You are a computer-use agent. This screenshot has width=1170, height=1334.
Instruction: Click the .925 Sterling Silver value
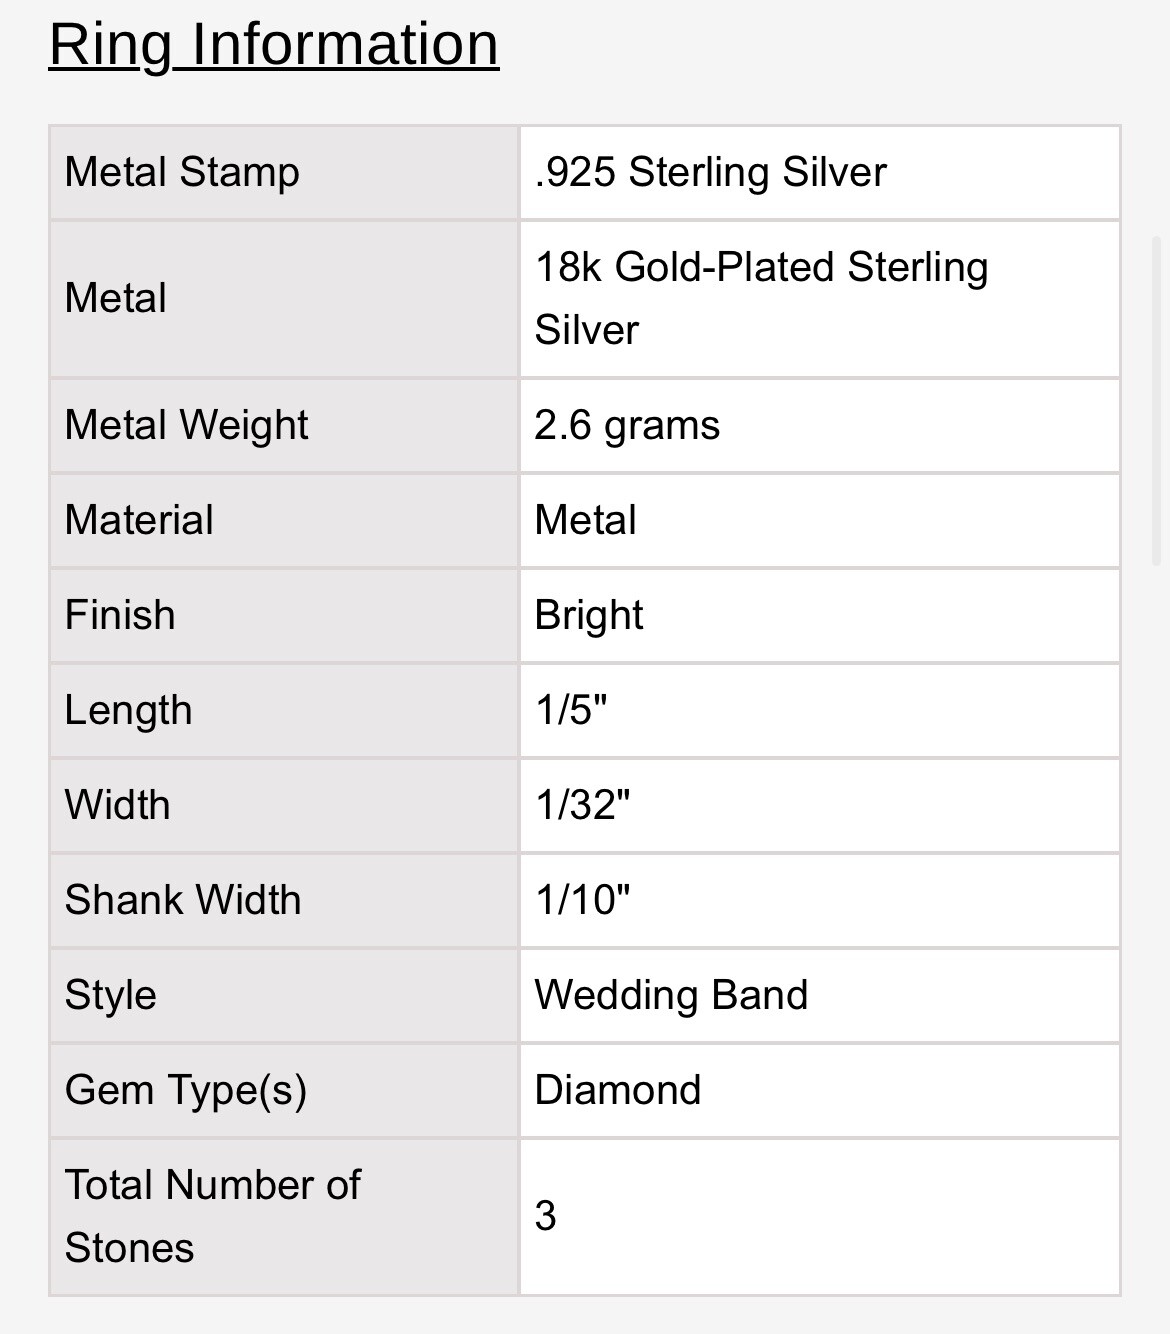point(711,172)
